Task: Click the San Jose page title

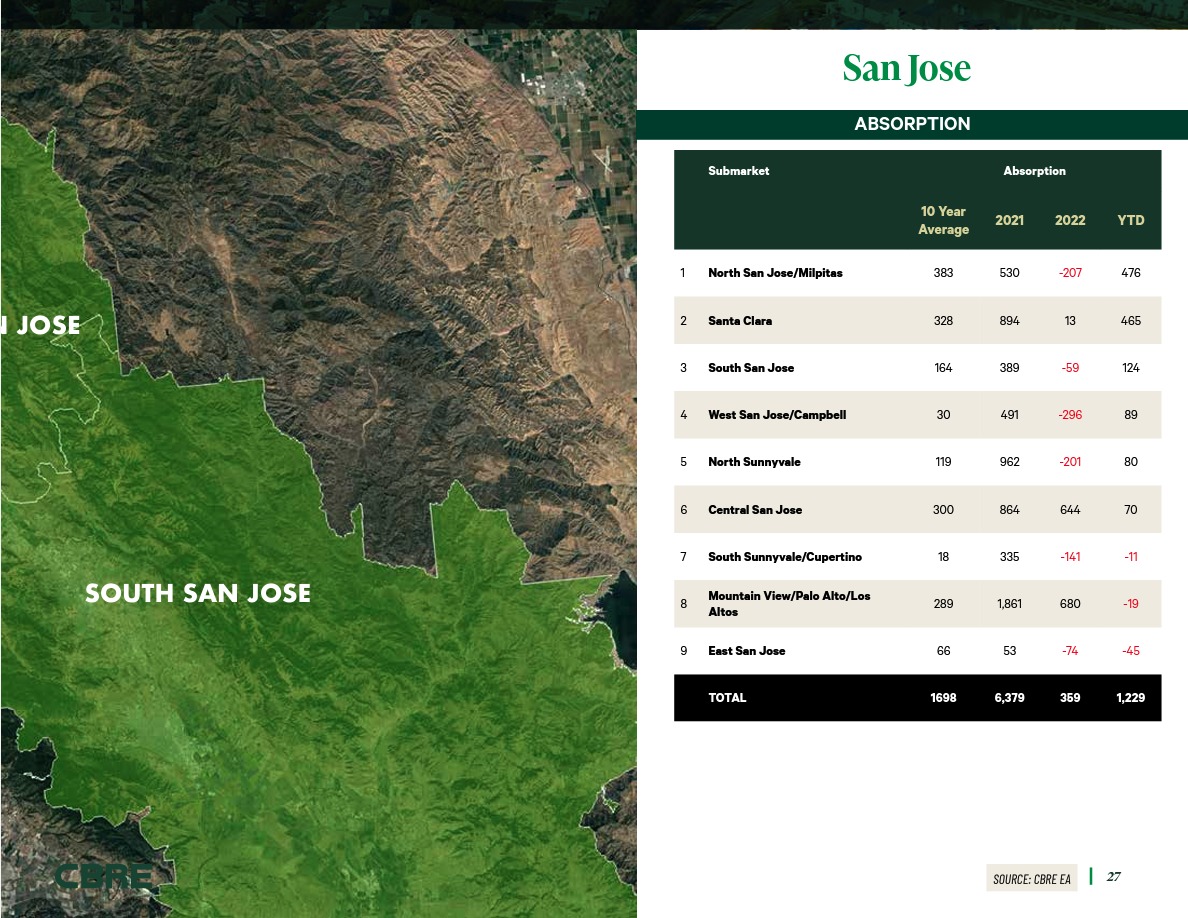Action: coord(906,69)
